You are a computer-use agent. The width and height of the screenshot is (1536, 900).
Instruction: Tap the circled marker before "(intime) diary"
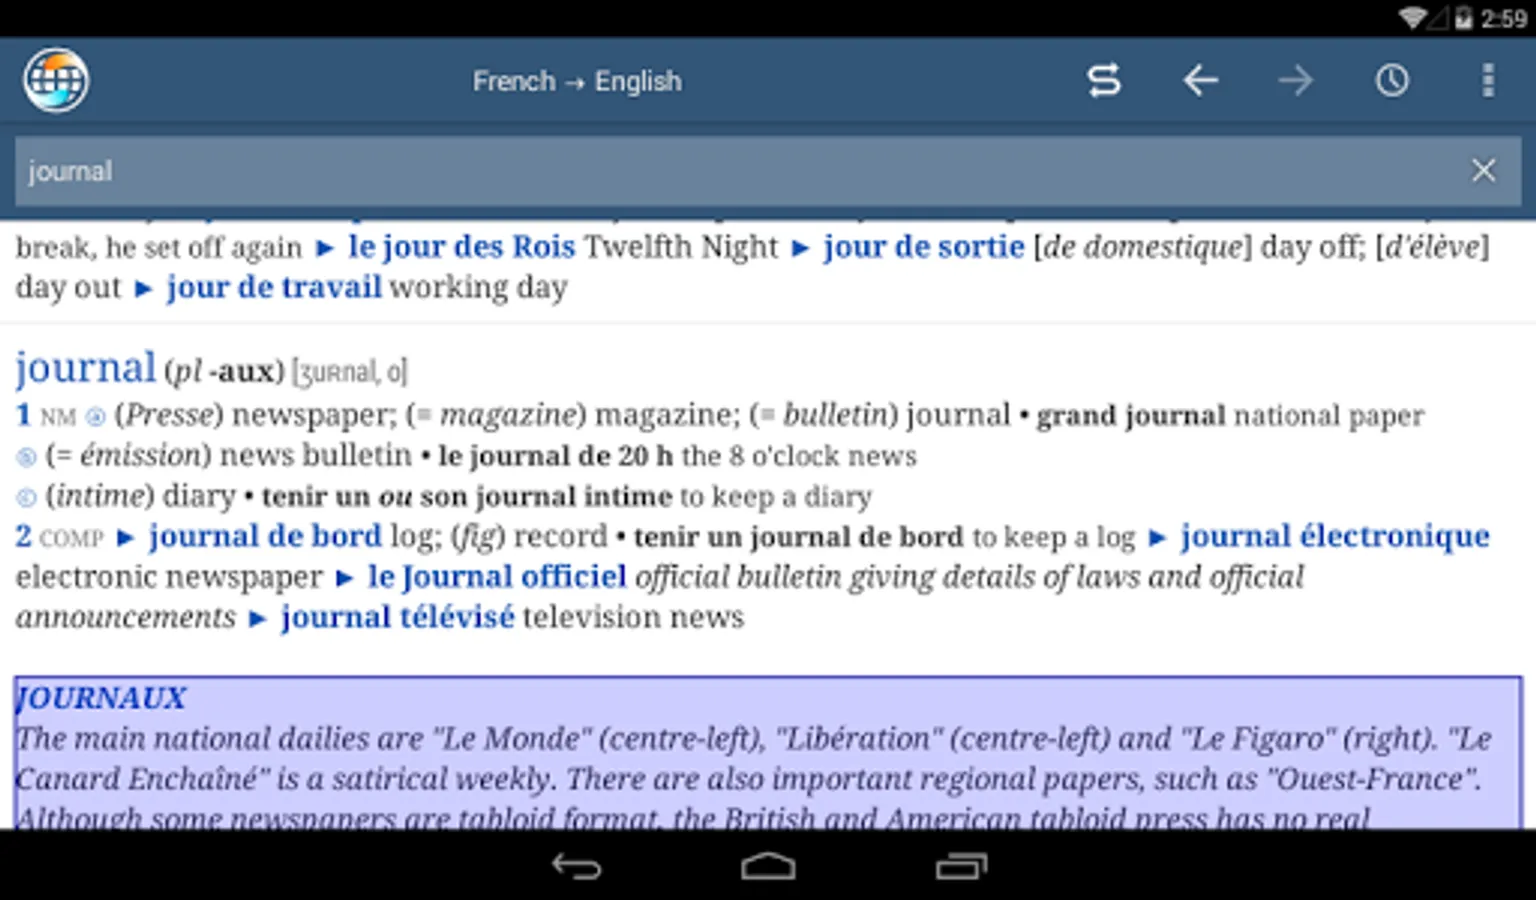tap(26, 498)
